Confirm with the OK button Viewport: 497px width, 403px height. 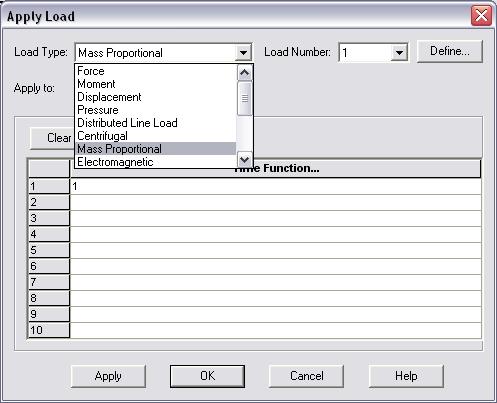point(207,376)
